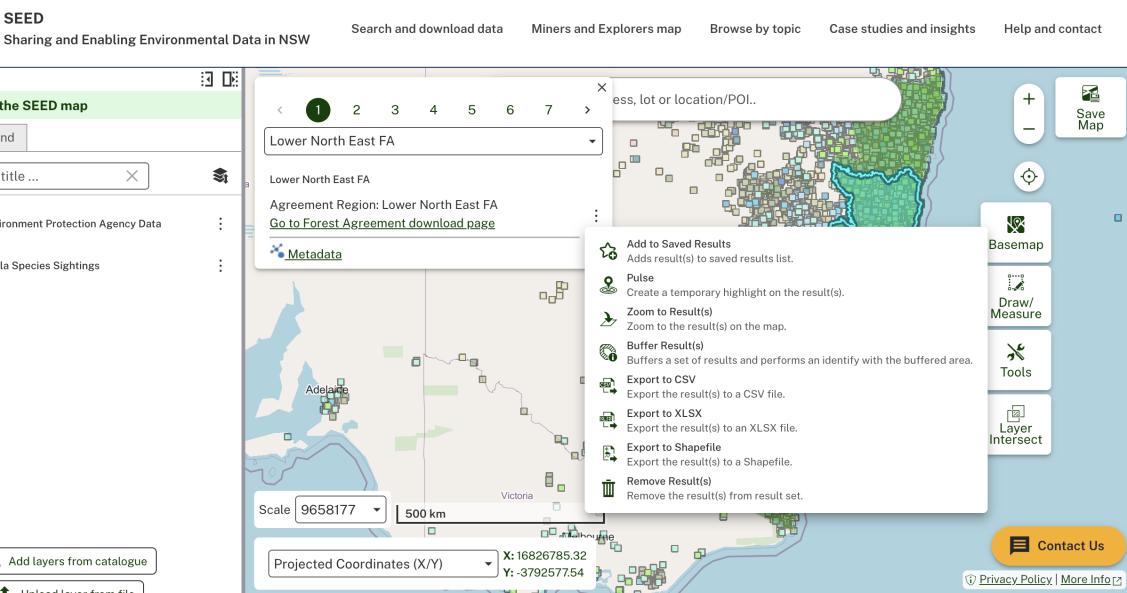Open the Privacy Policy link

(1015, 579)
